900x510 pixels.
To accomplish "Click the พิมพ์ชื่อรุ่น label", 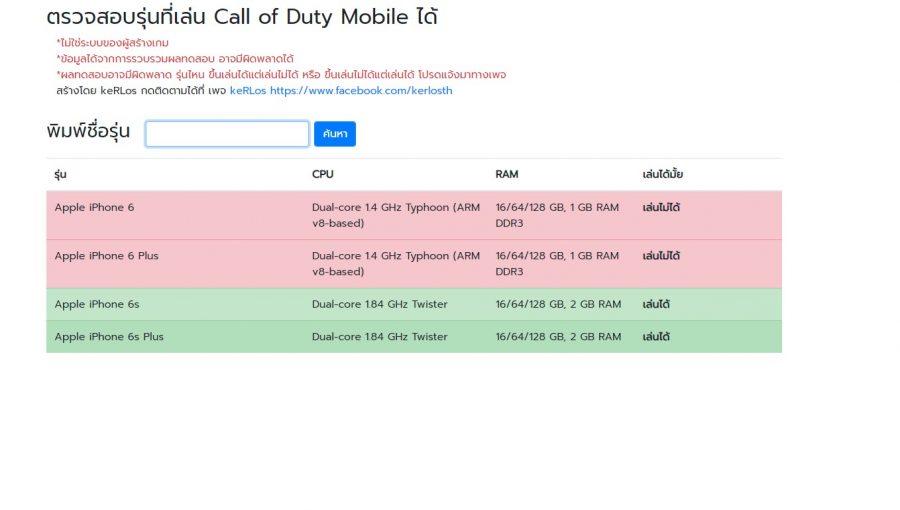I will (x=88, y=131).
